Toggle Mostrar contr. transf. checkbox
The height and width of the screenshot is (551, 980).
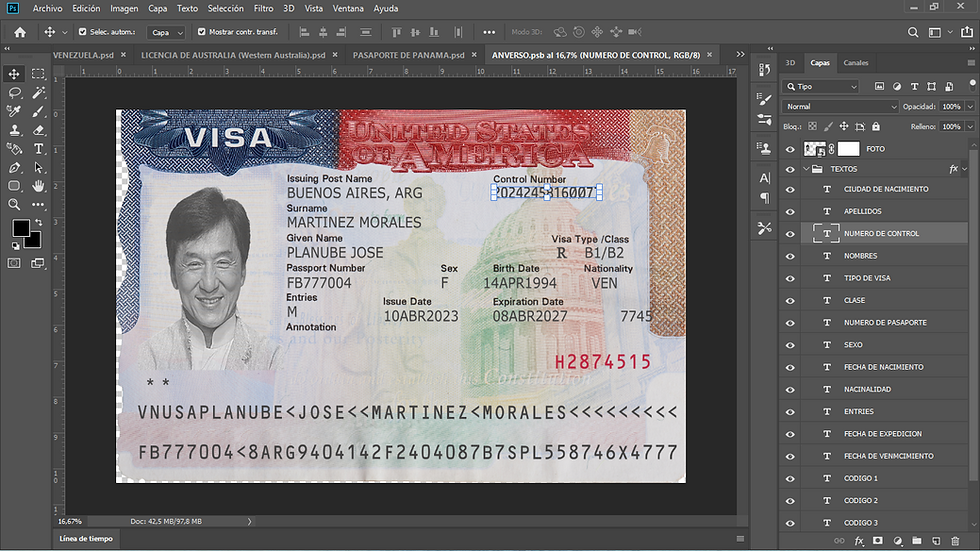tap(201, 31)
